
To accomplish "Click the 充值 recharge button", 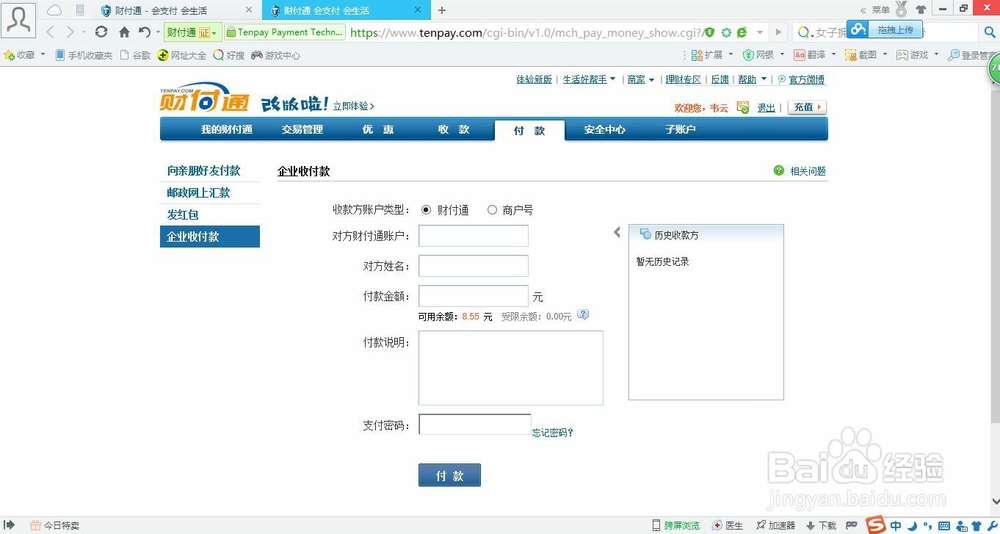I will click(807, 107).
